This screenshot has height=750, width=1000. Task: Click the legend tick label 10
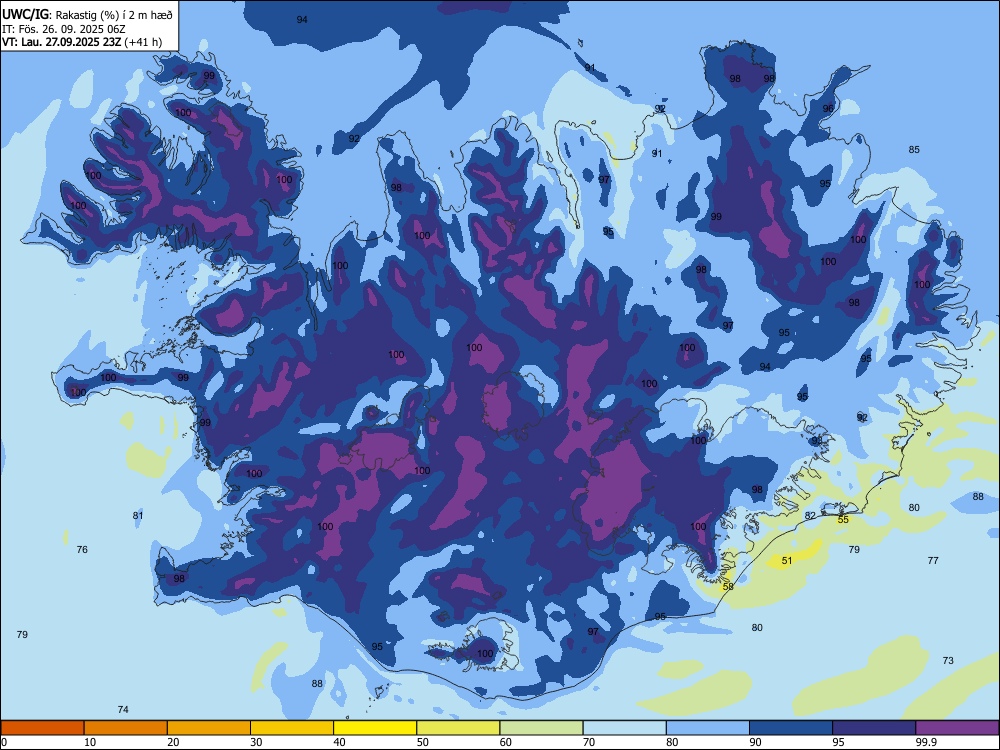point(90,742)
